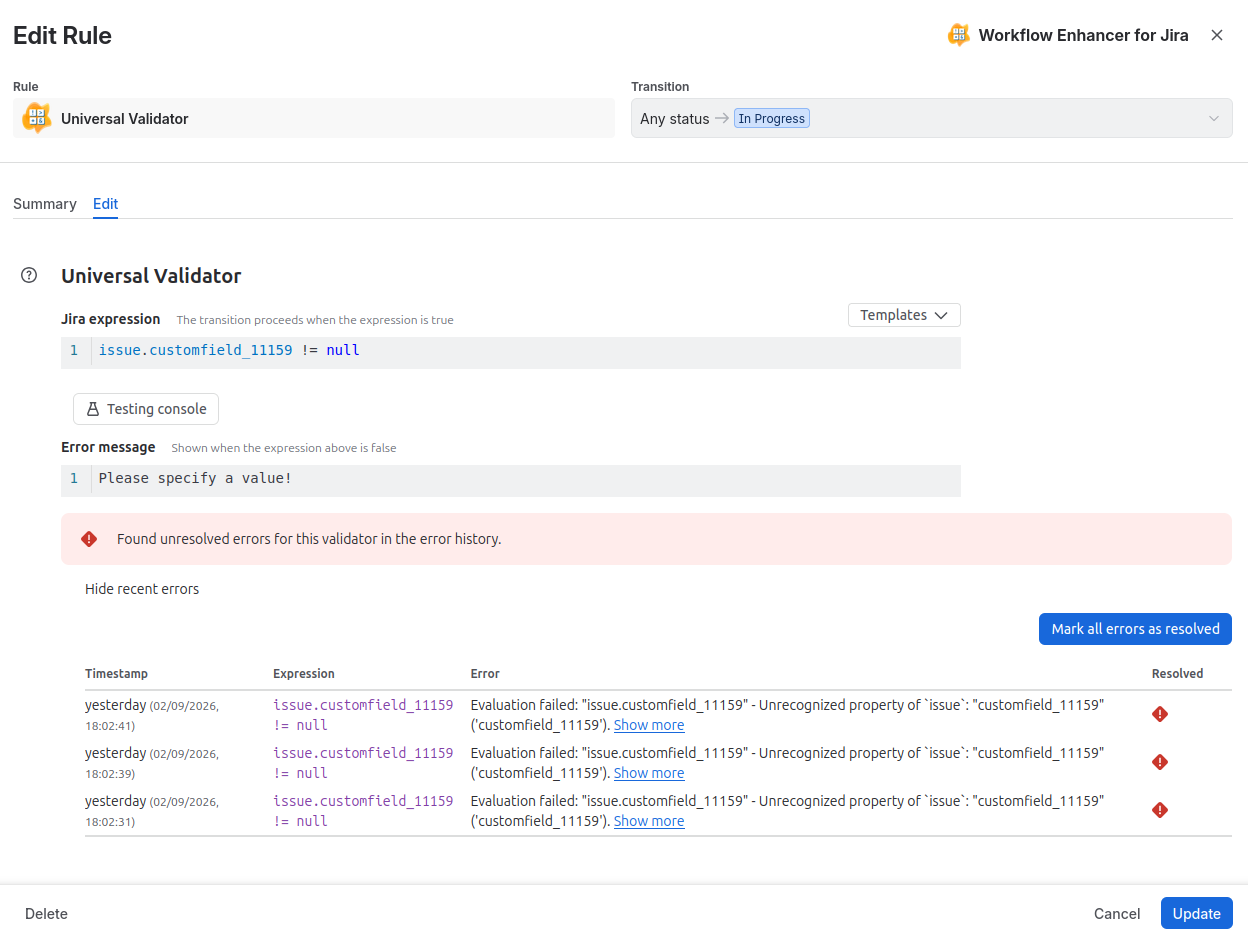Click the Workflow Enhancer for Jira logo
This screenshot has height=935, width=1248.
pyautogui.click(x=959, y=35)
